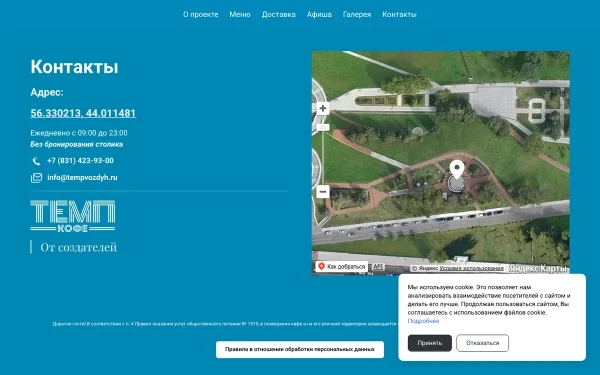Open the Яндекс Карты logo link
Screen dimensions: 600x375
[x=538, y=268]
